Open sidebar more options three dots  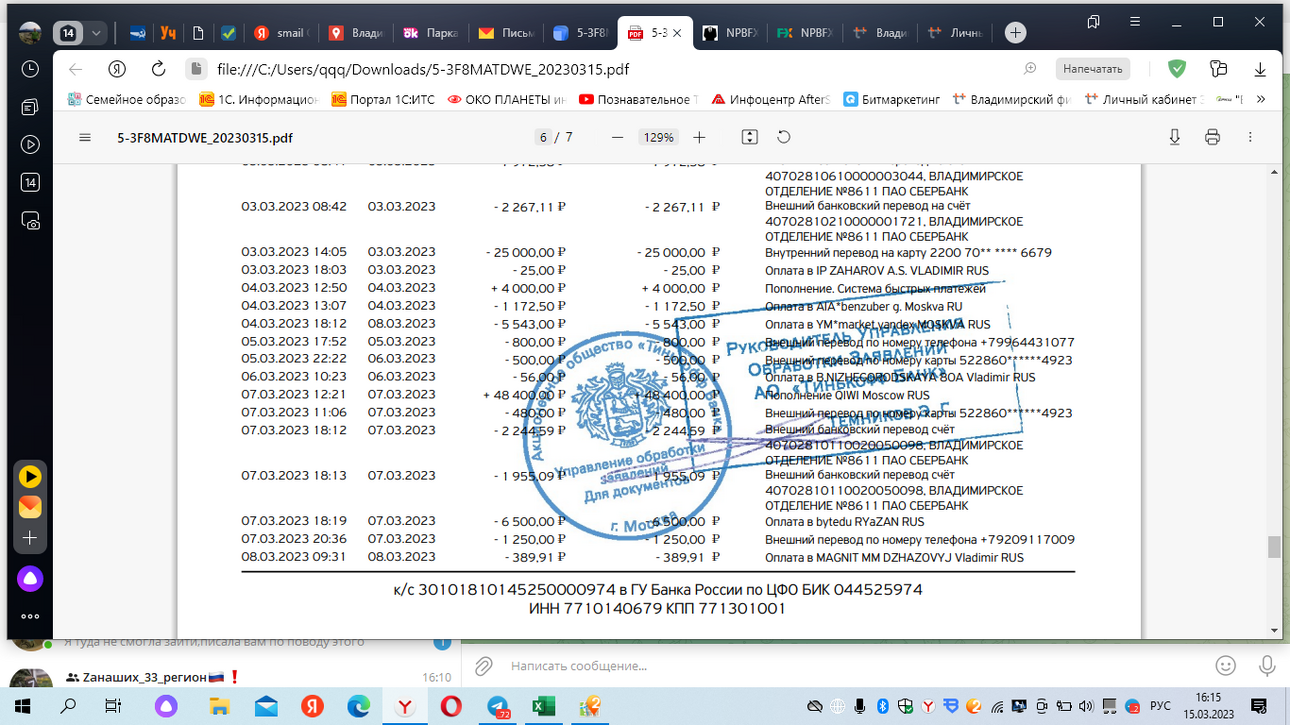click(x=30, y=616)
